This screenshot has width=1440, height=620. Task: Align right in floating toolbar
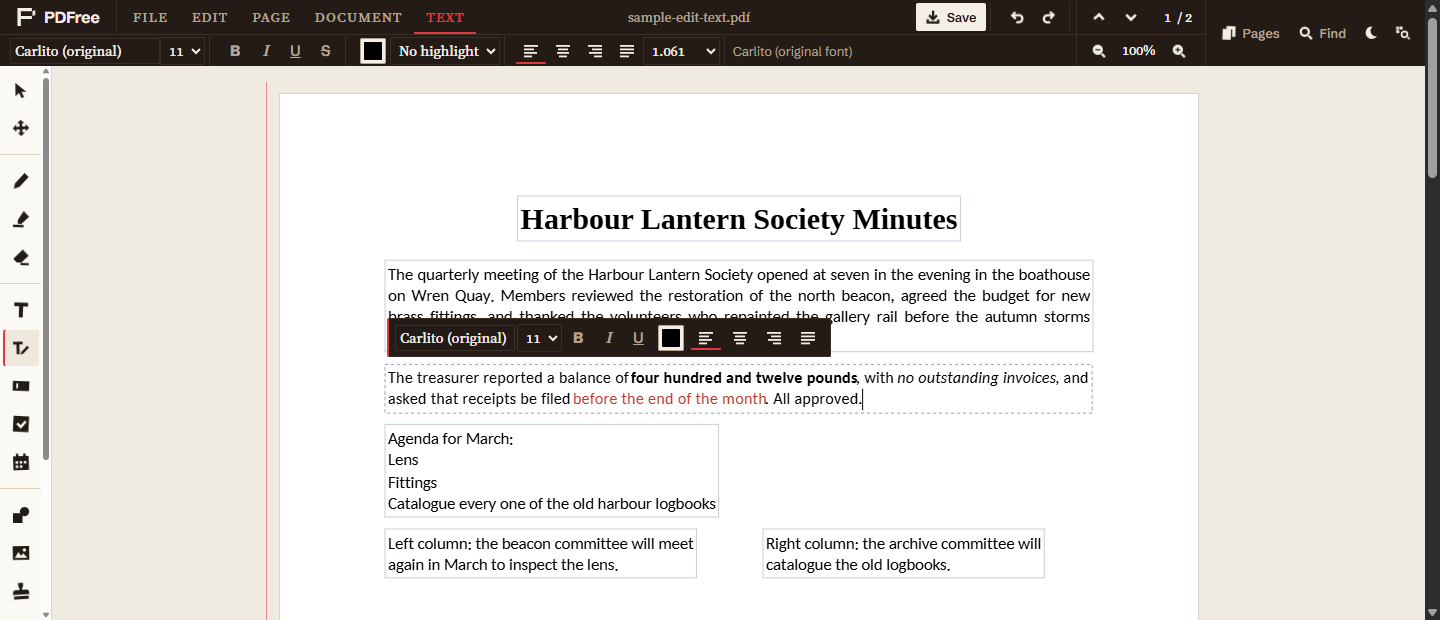pyautogui.click(x=774, y=338)
